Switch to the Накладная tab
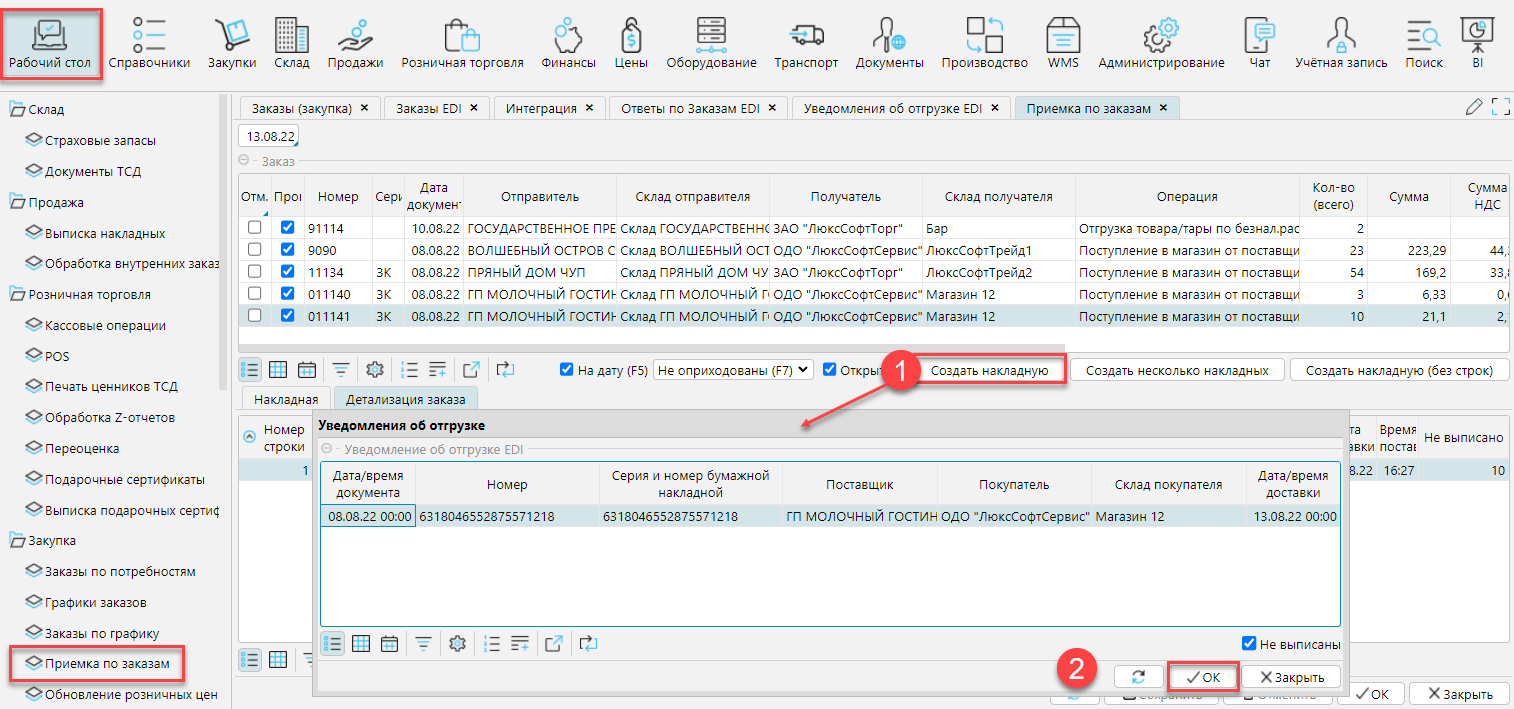This screenshot has width=1514, height=709. coord(286,399)
